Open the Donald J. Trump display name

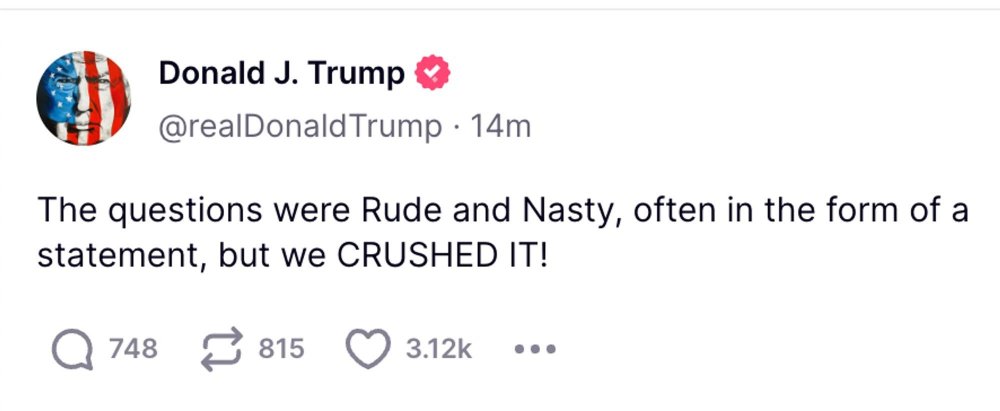click(283, 74)
